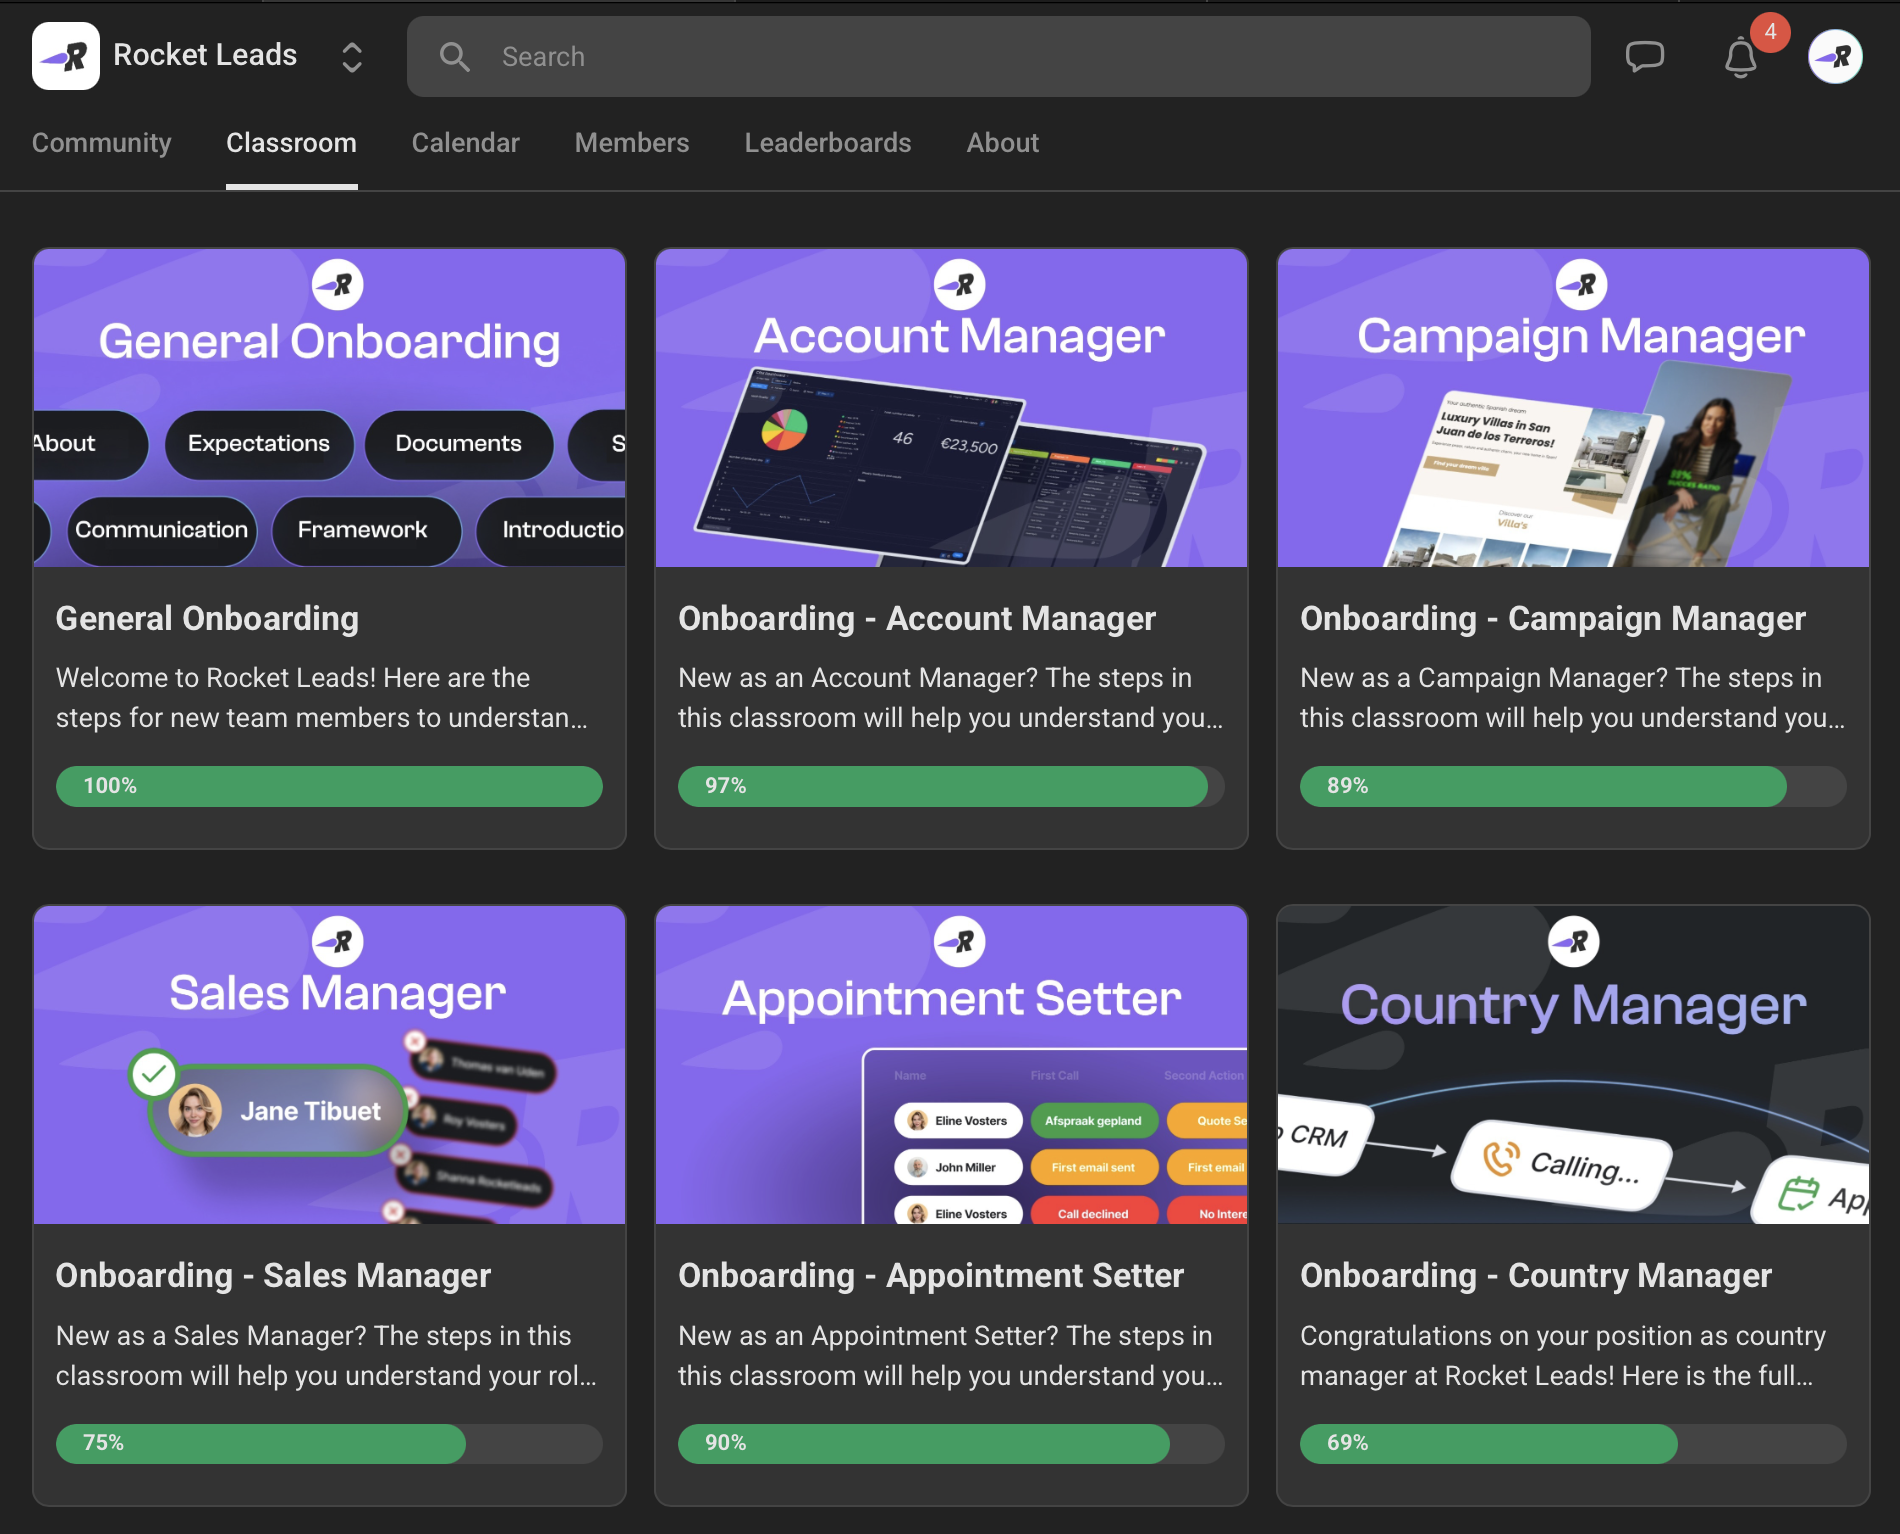Click the phone Calling icon in Country Manager image
This screenshot has width=1900, height=1534.
[1501, 1158]
